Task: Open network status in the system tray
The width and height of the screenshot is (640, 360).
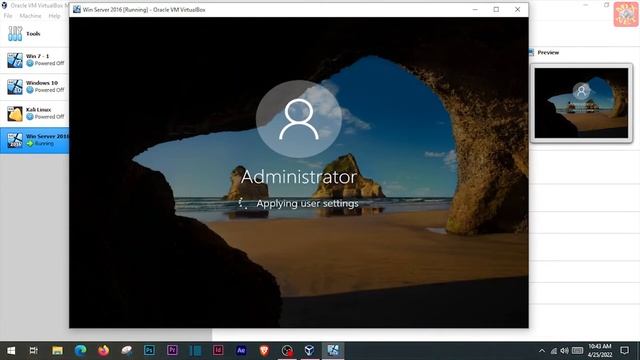Action: tap(553, 351)
